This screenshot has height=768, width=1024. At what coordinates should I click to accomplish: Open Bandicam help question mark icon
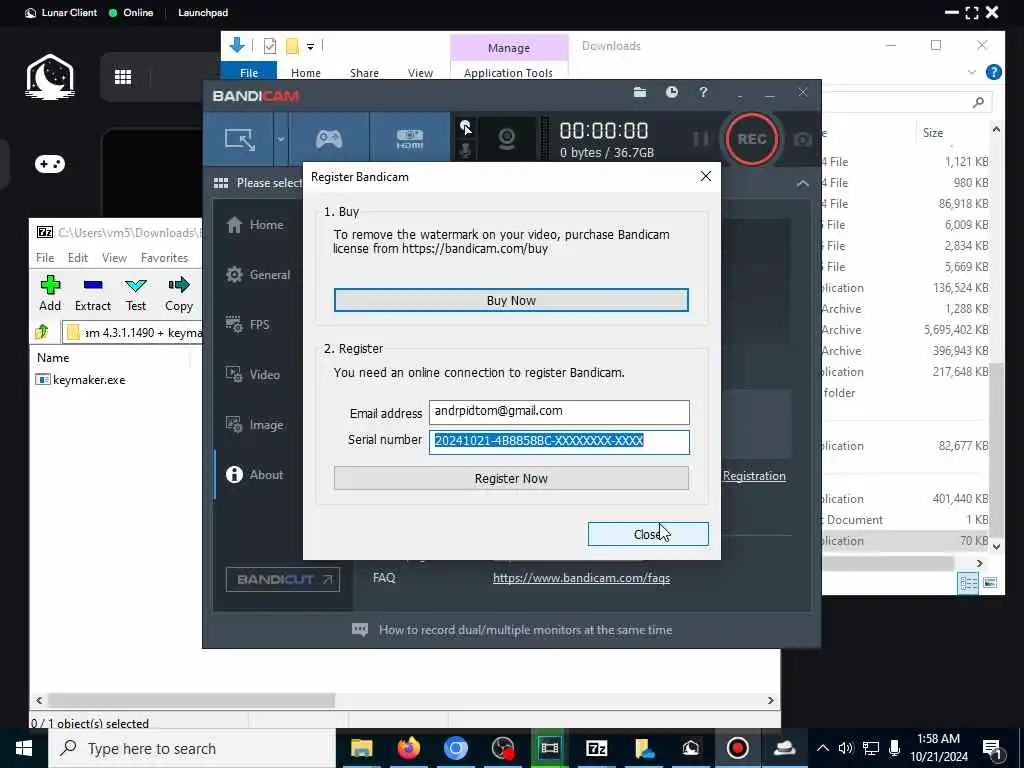703,92
